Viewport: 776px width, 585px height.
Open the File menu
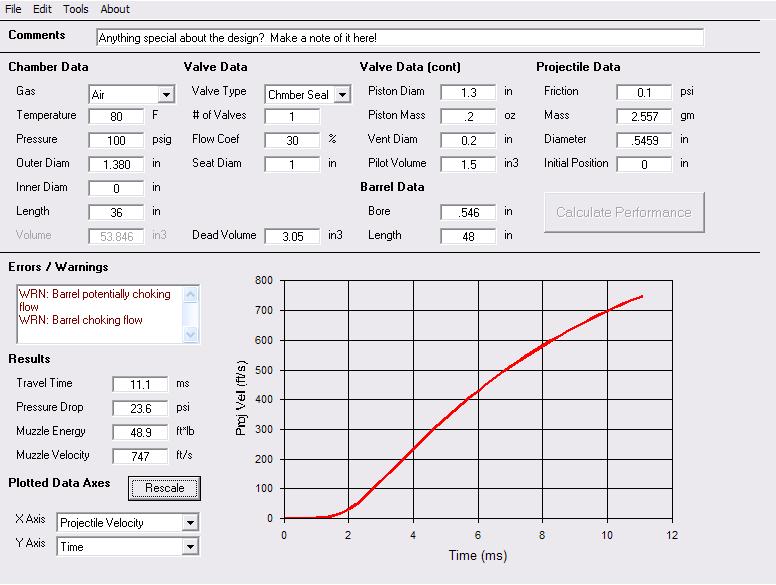point(13,9)
